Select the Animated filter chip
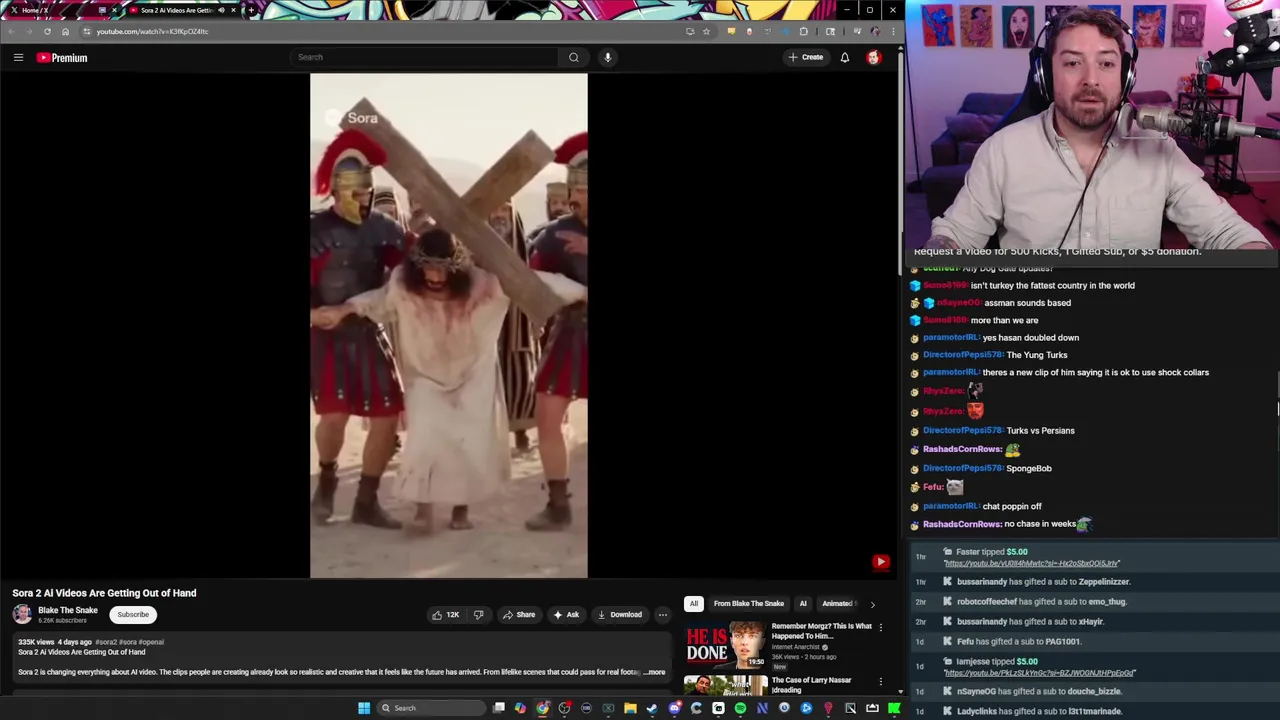The height and width of the screenshot is (720, 1280). [x=838, y=604]
